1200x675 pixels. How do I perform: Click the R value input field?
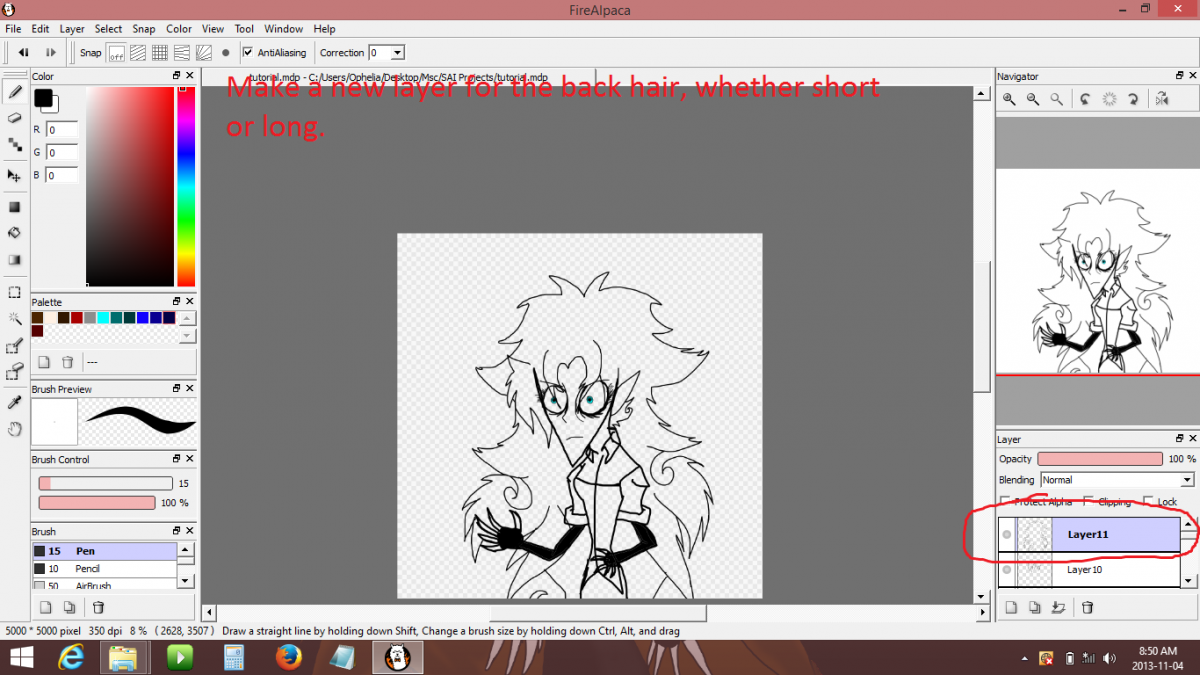[x=62, y=130]
